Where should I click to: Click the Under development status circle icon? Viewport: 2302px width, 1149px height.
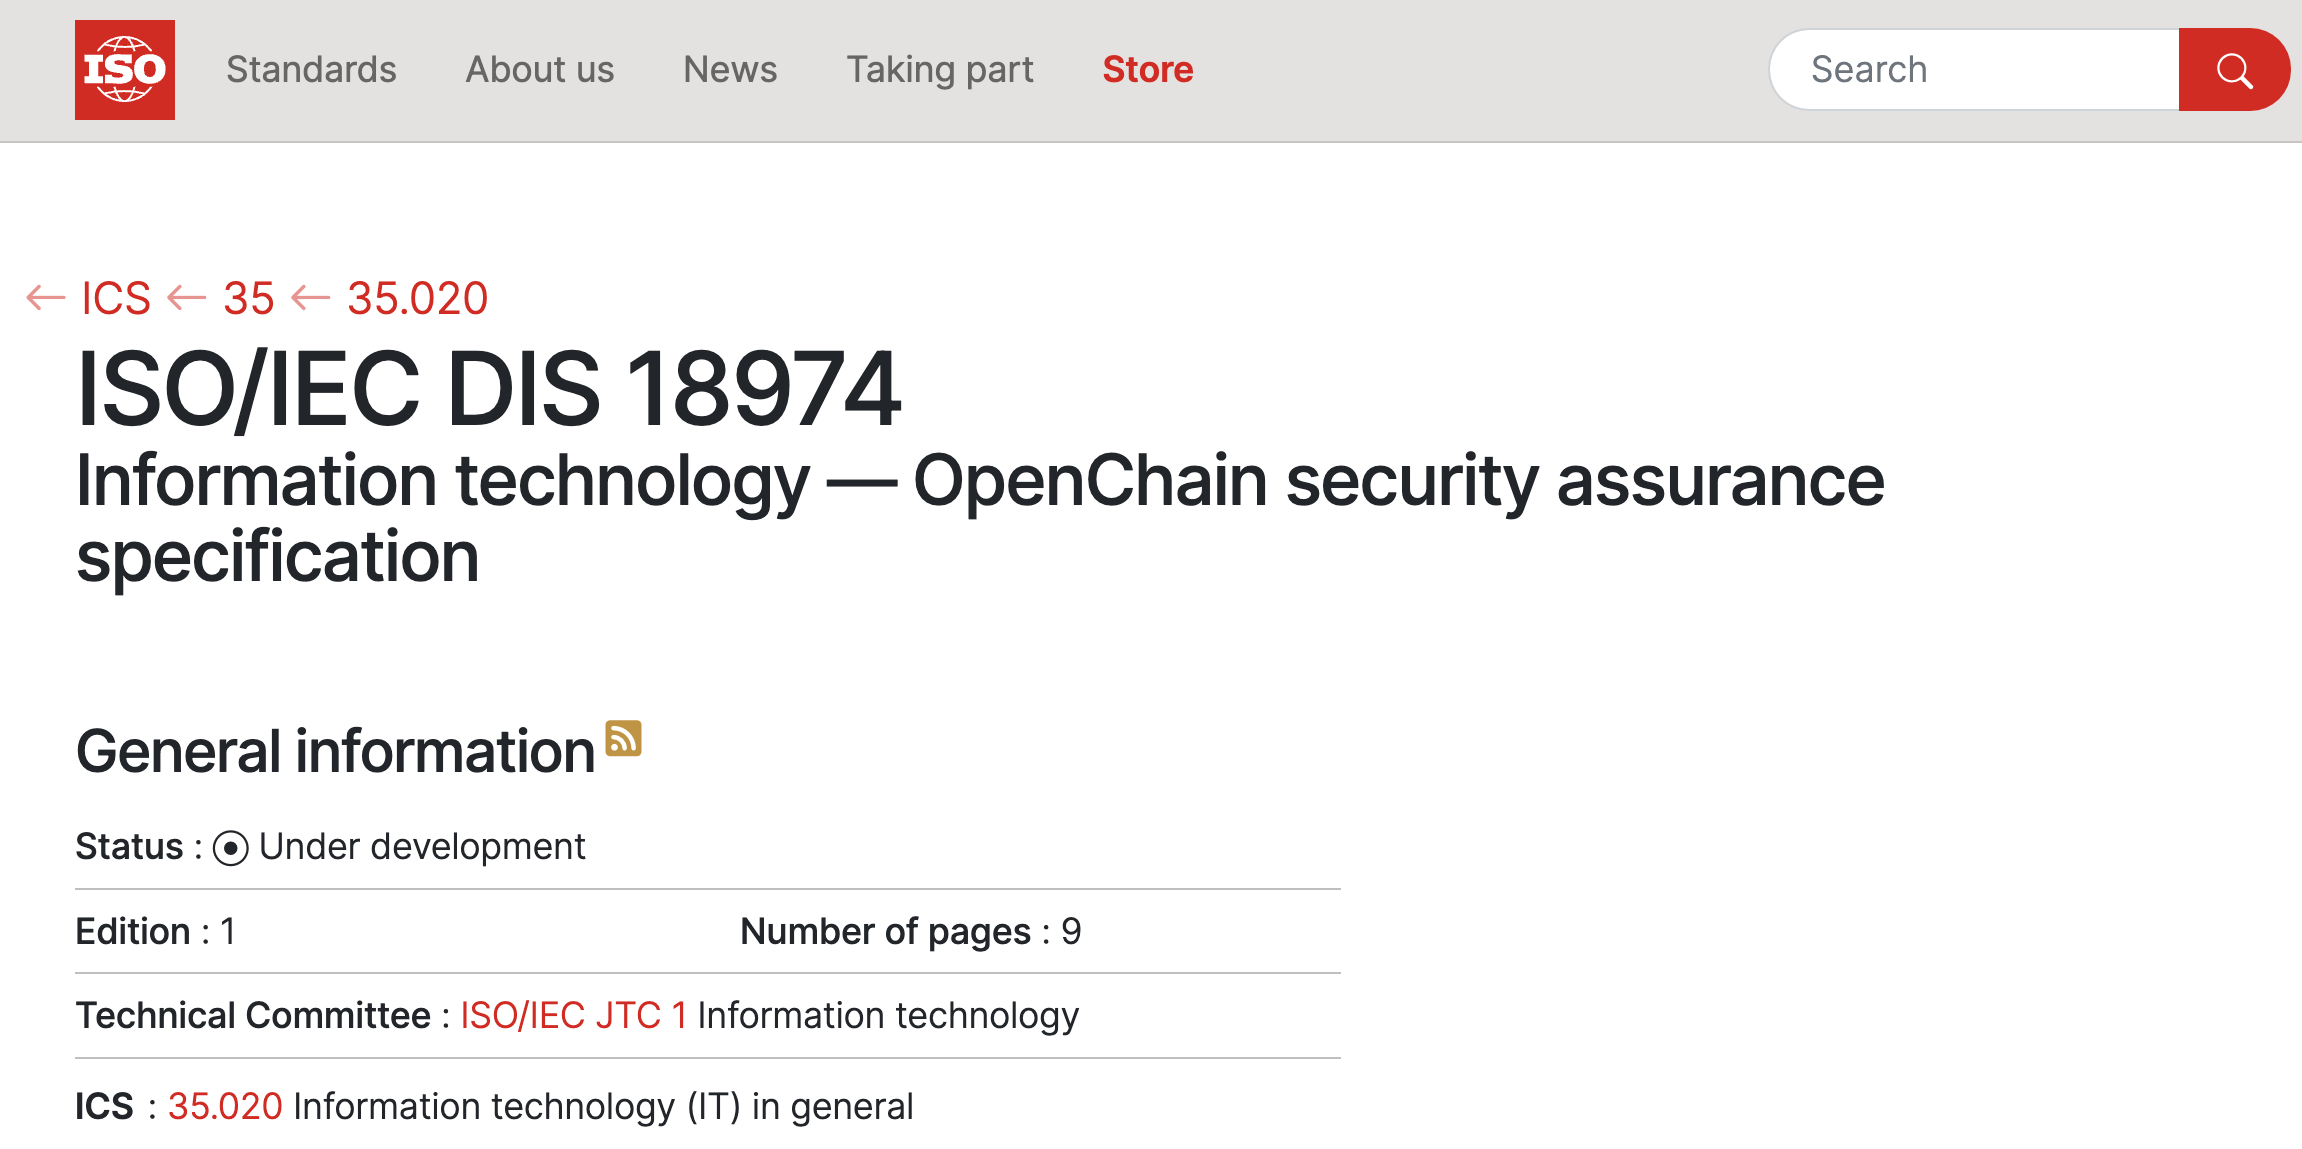tap(230, 848)
